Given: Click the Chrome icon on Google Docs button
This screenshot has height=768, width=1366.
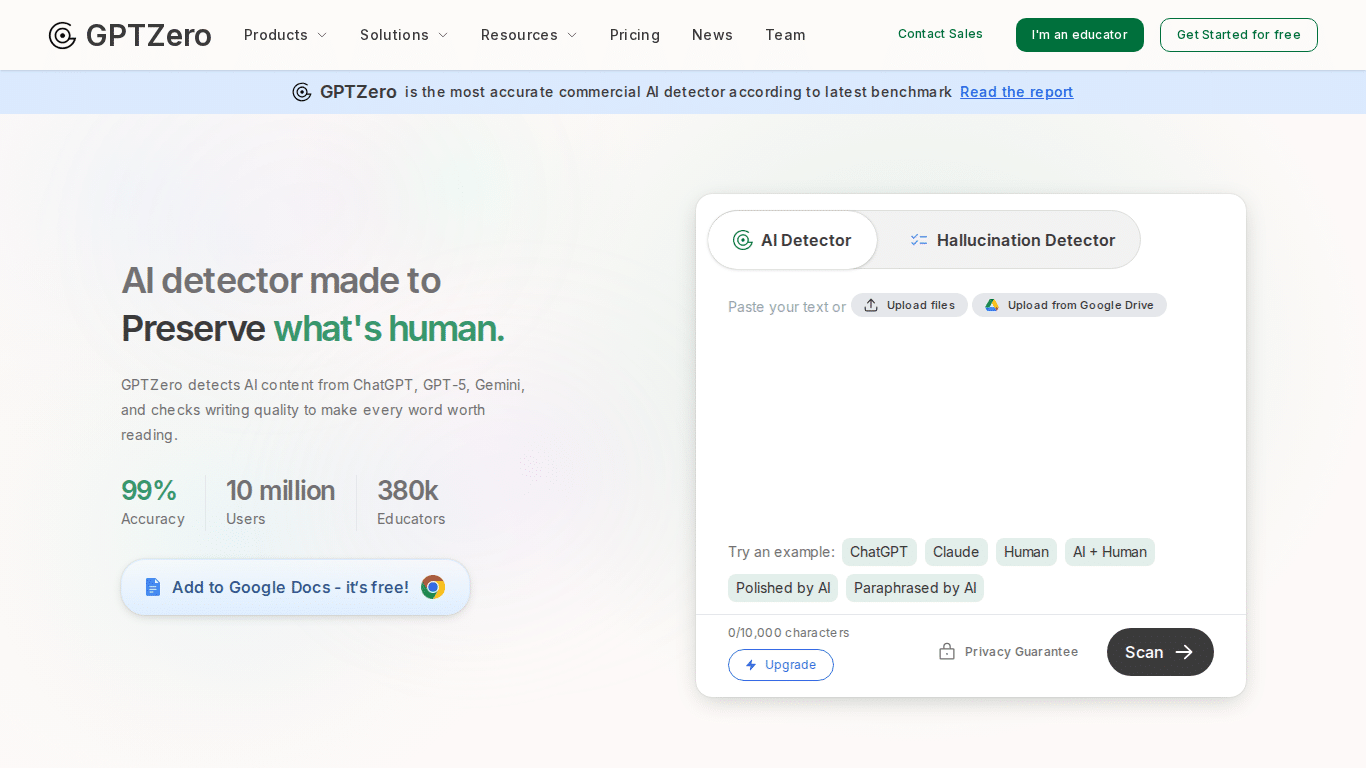Looking at the screenshot, I should (x=433, y=587).
